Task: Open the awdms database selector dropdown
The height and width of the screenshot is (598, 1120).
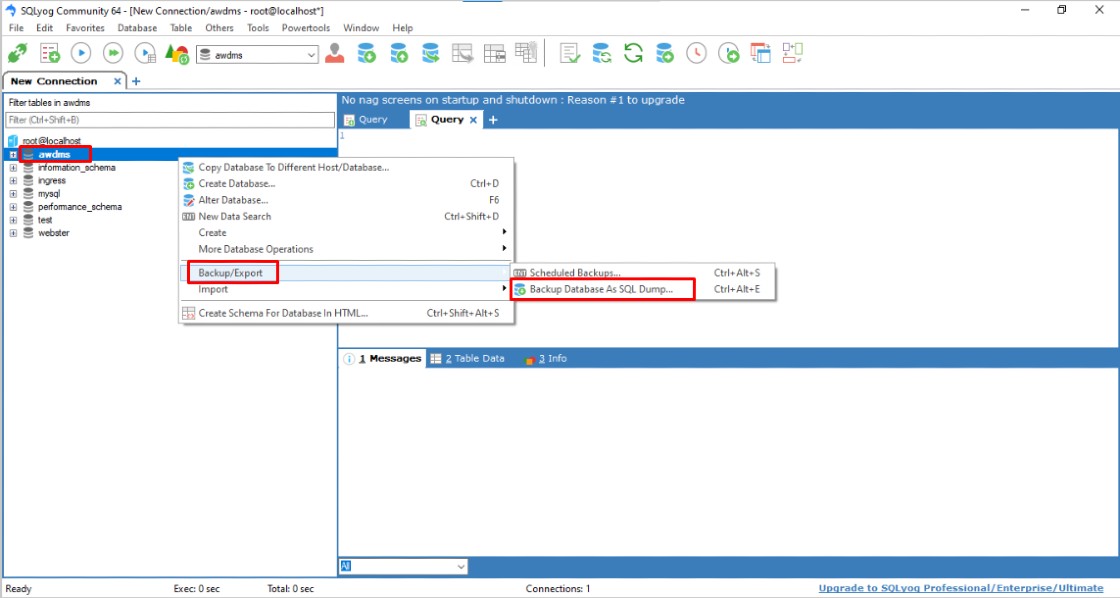Action: 311,55
